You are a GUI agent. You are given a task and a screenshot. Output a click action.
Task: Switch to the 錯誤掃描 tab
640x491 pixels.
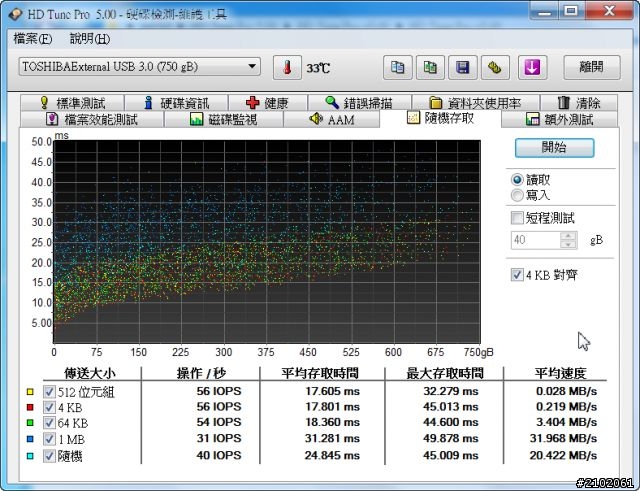click(x=360, y=103)
